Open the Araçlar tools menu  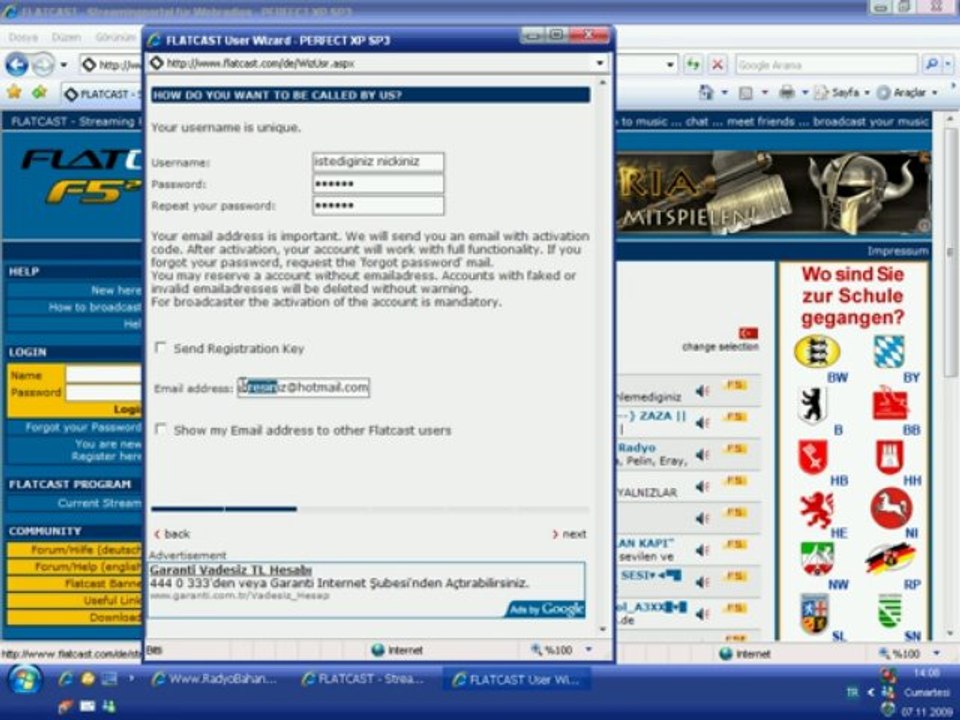[x=907, y=93]
